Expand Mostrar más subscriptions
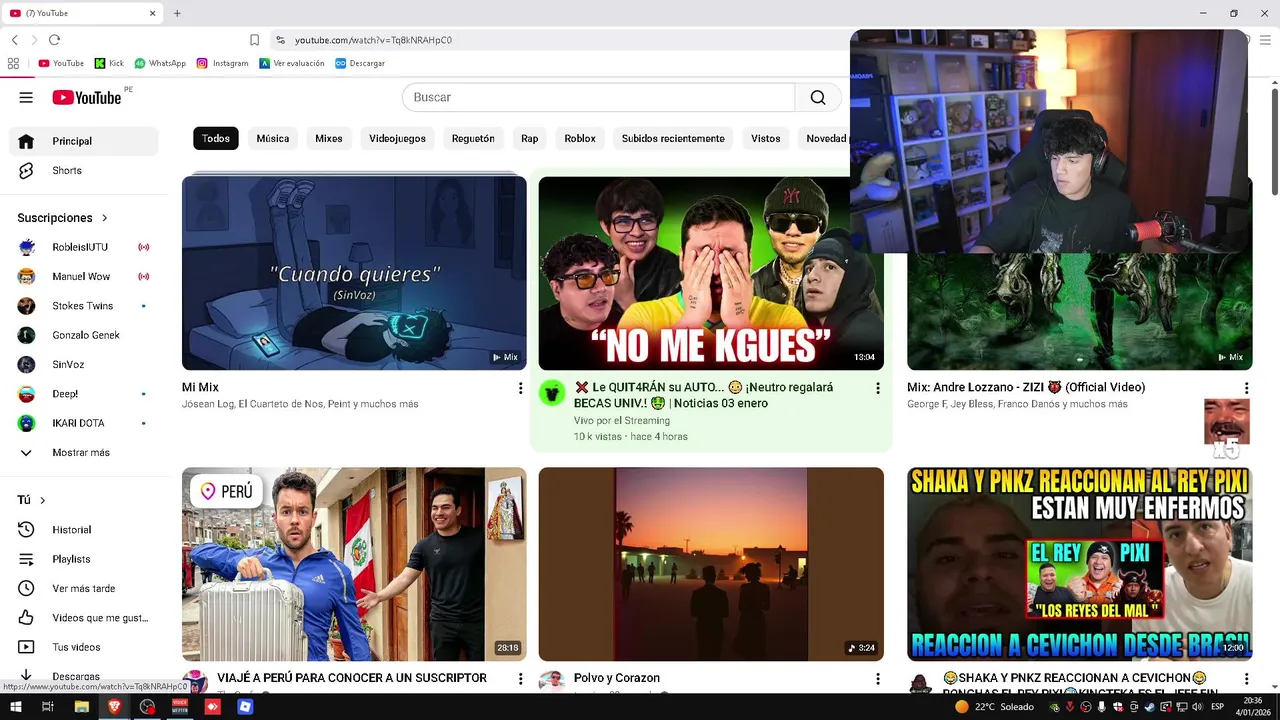The height and width of the screenshot is (720, 1280). click(x=84, y=453)
